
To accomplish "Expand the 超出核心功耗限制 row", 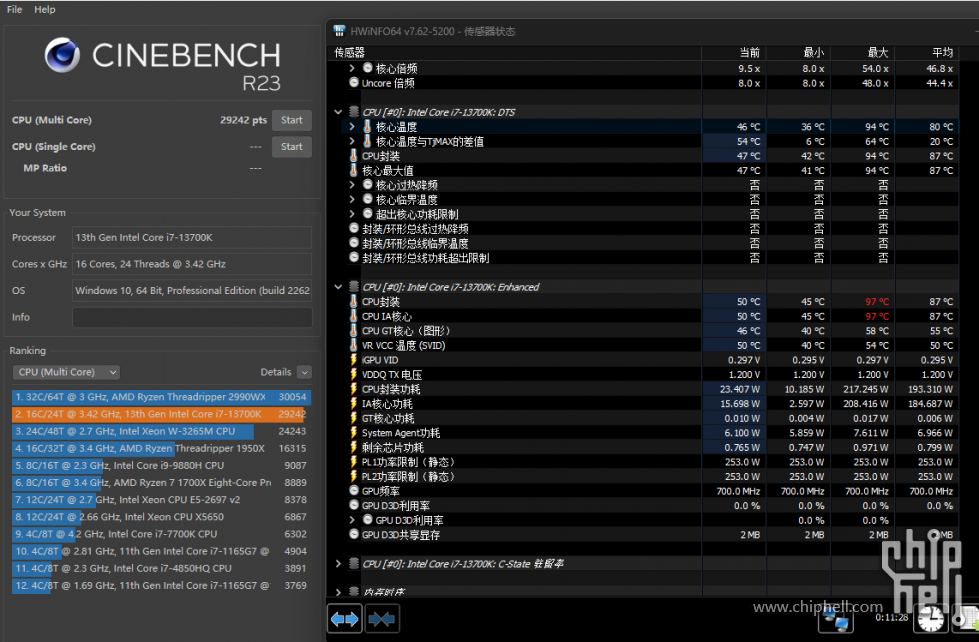I will tap(352, 214).
